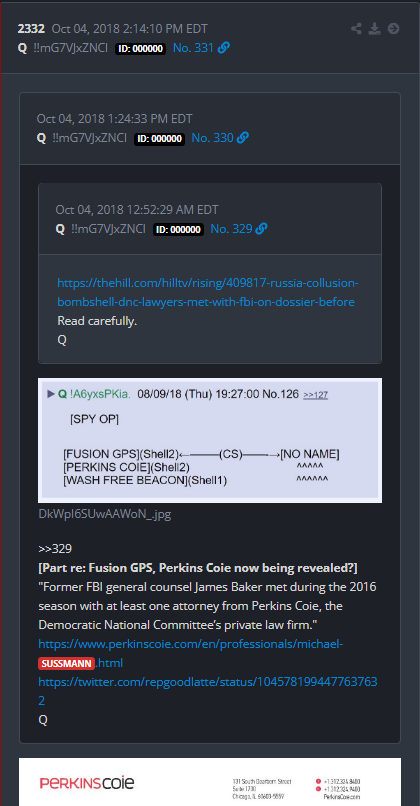Open the No. 329 post link
This screenshot has width=420, height=806.
pos(231,229)
